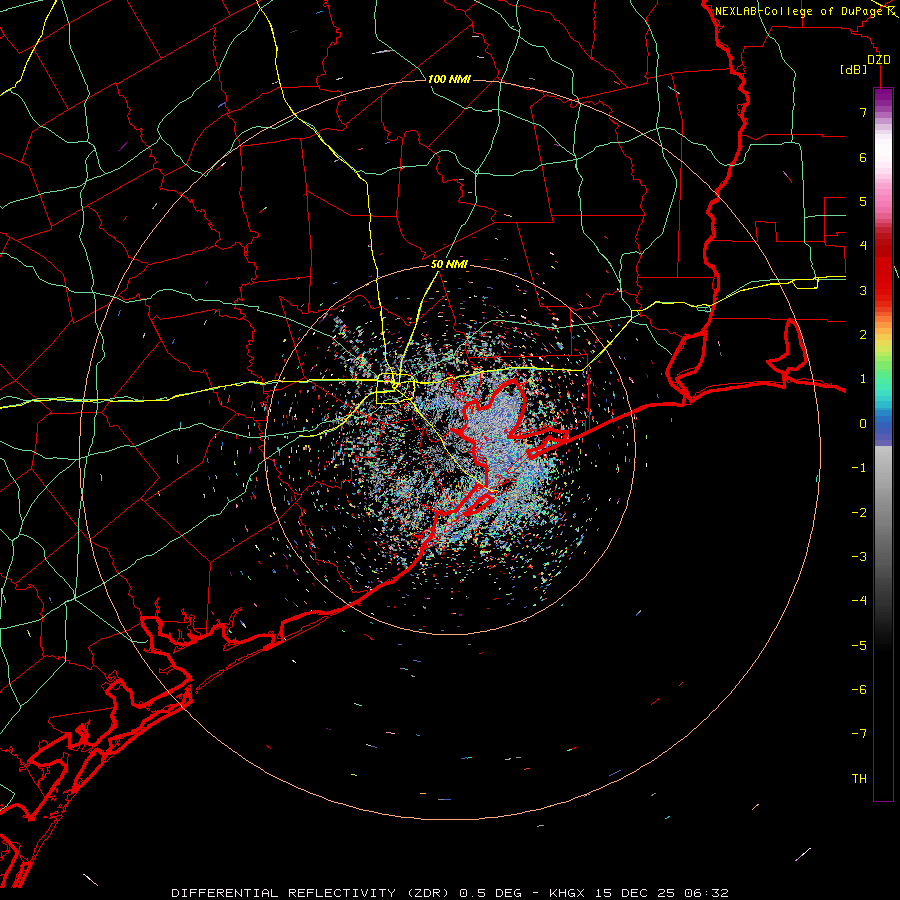This screenshot has width=900, height=900.
Task: Select the -1 value on the scale
Action: 859,468
